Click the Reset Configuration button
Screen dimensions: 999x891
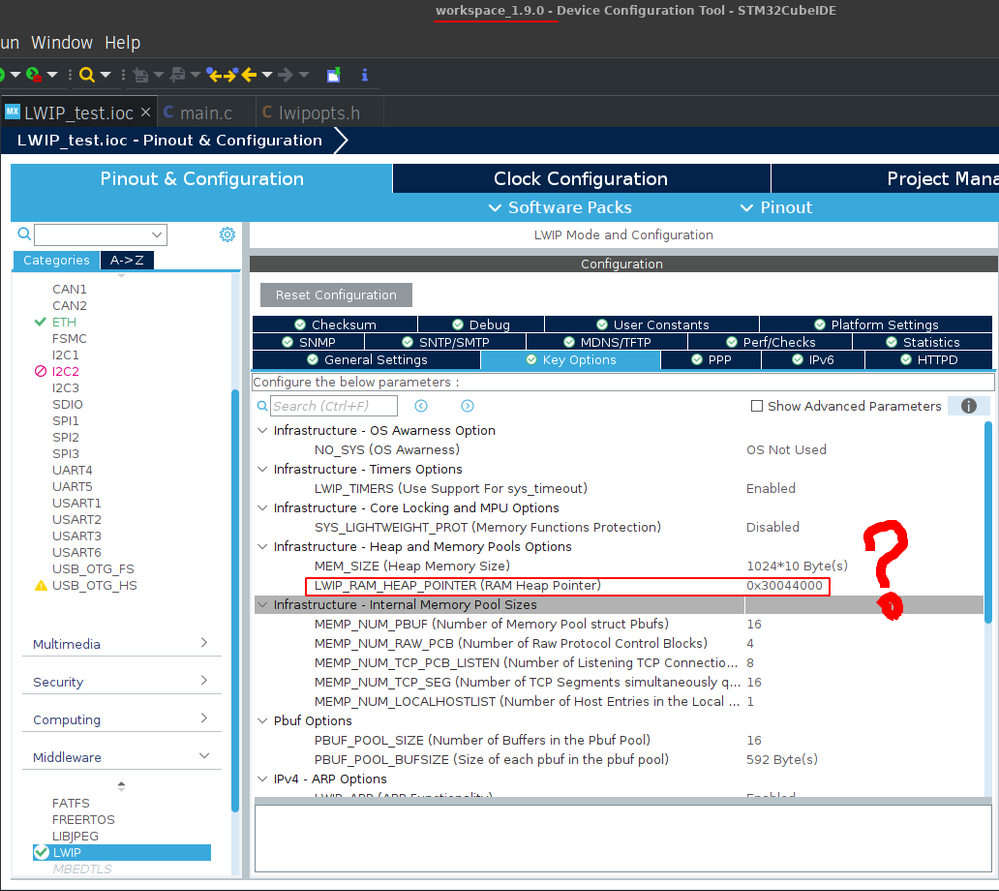pyautogui.click(x=336, y=295)
